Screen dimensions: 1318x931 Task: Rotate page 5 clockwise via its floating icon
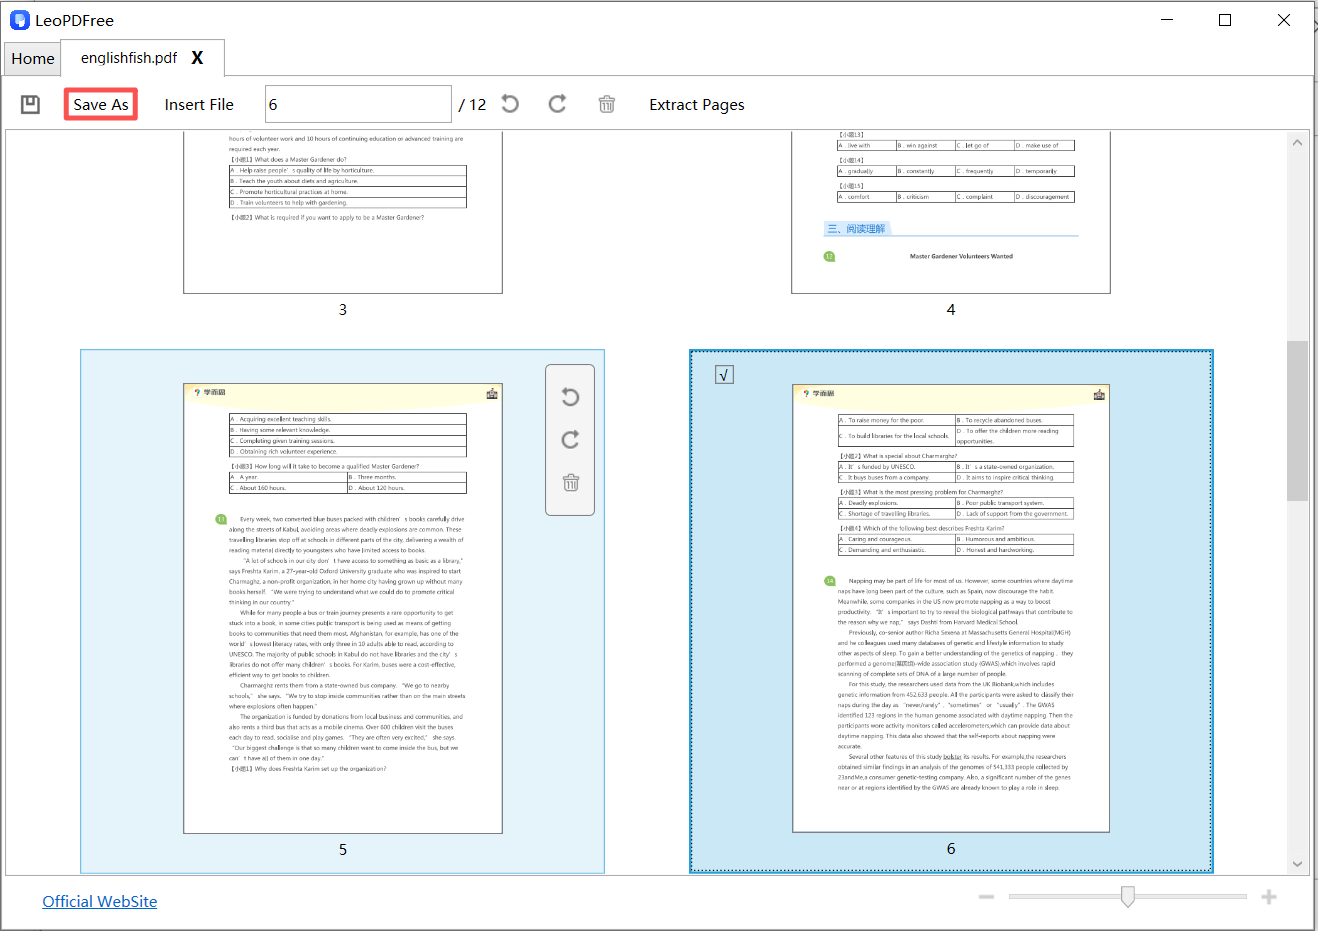pyautogui.click(x=570, y=440)
